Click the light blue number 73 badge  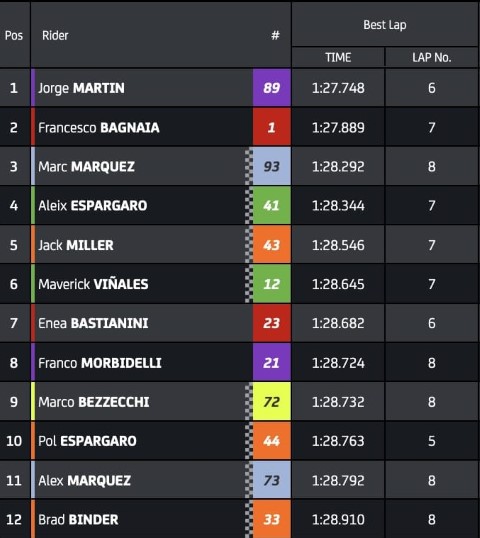point(272,480)
